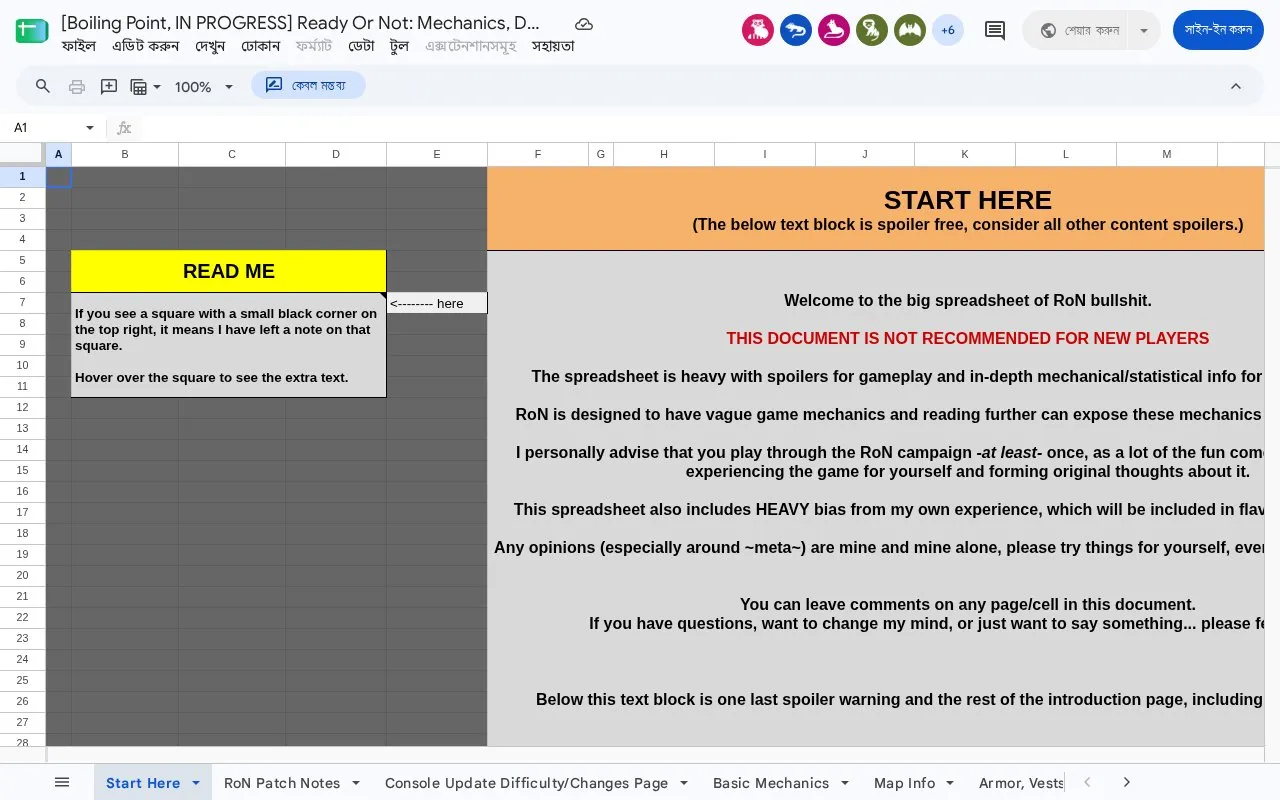The image size is (1280, 800).
Task: Select column D header
Action: click(x=336, y=154)
